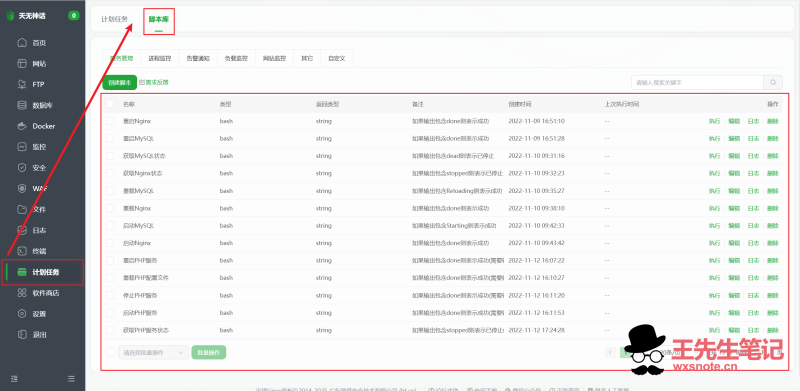Open the 网站 website icon in sidebar
This screenshot has width=800, height=391.
click(22, 64)
